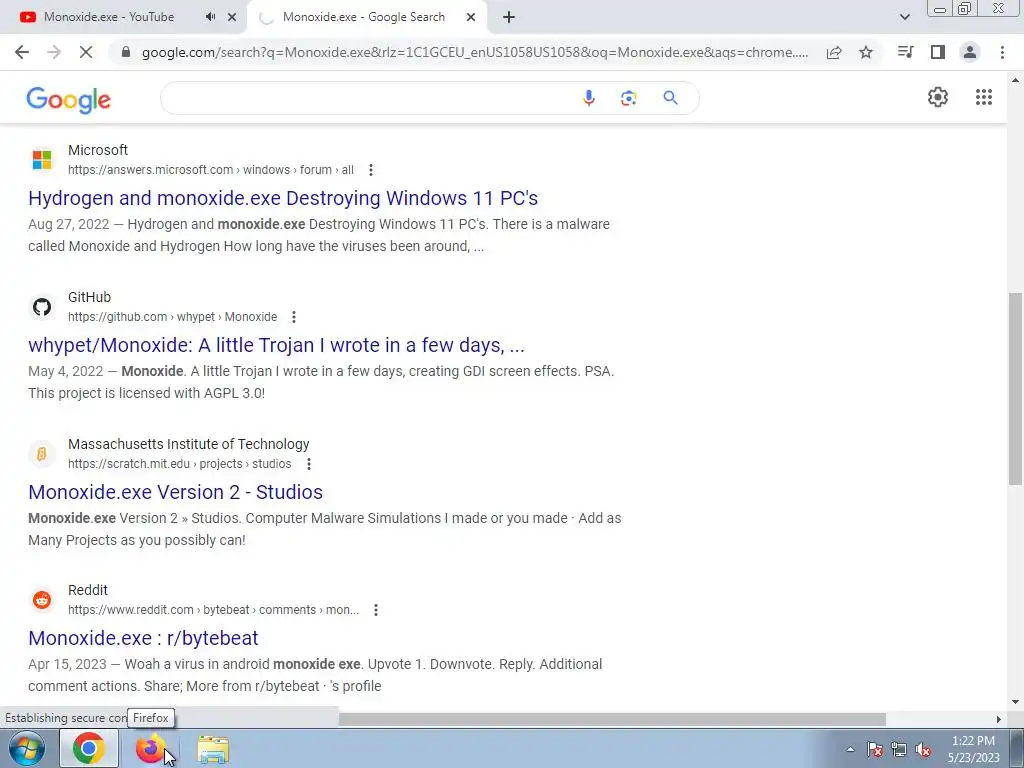Open Chrome three-dot menu
This screenshot has width=1024, height=768.
tap(1002, 52)
